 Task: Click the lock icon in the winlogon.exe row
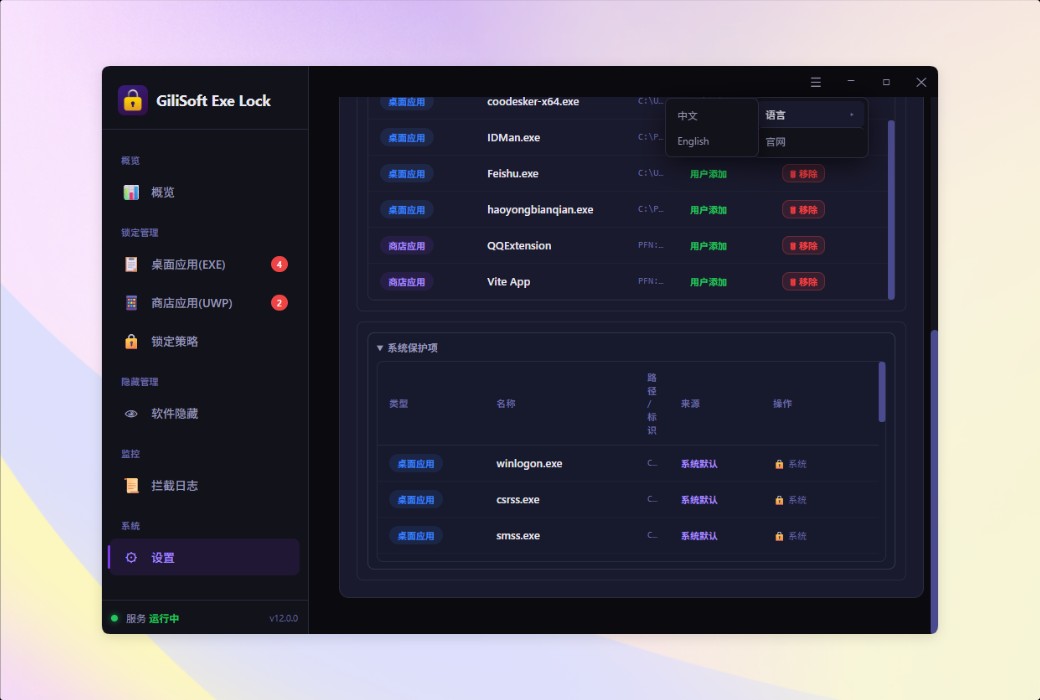pos(779,464)
